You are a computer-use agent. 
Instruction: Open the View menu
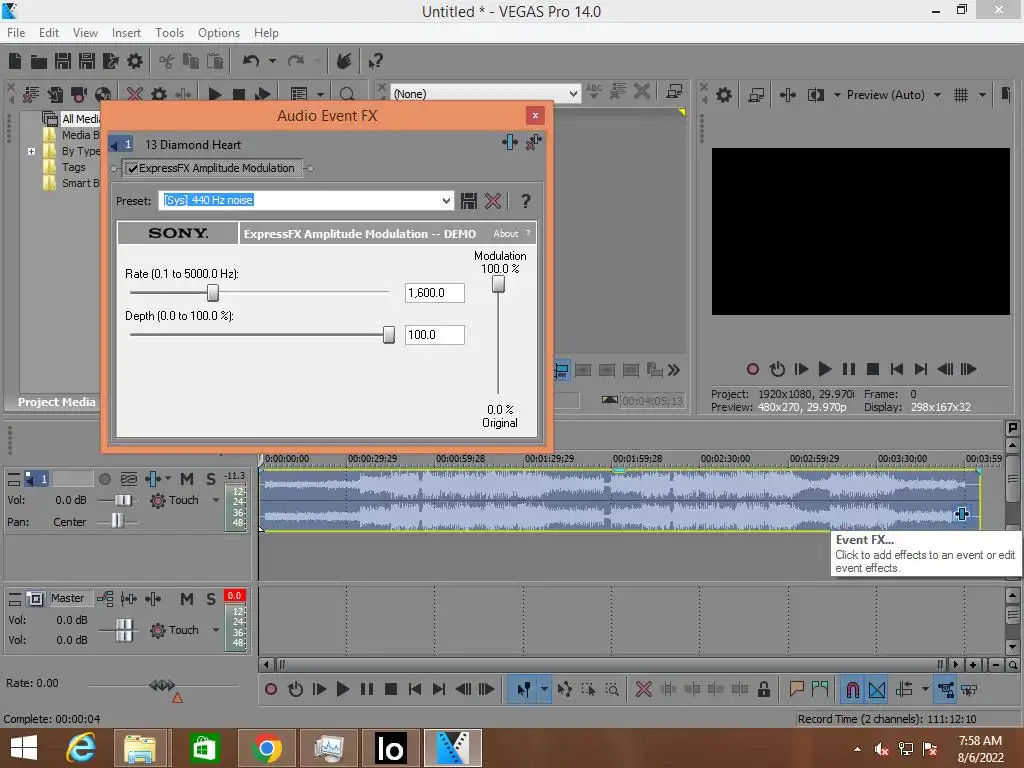[x=85, y=33]
